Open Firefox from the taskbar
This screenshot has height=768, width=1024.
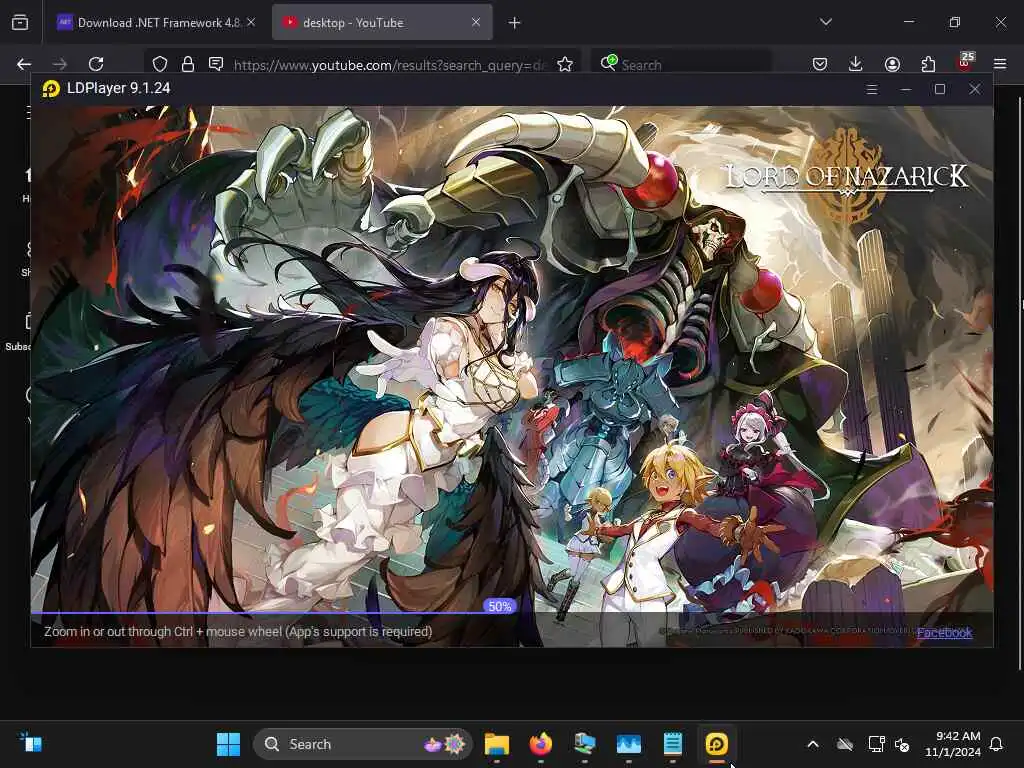click(541, 744)
